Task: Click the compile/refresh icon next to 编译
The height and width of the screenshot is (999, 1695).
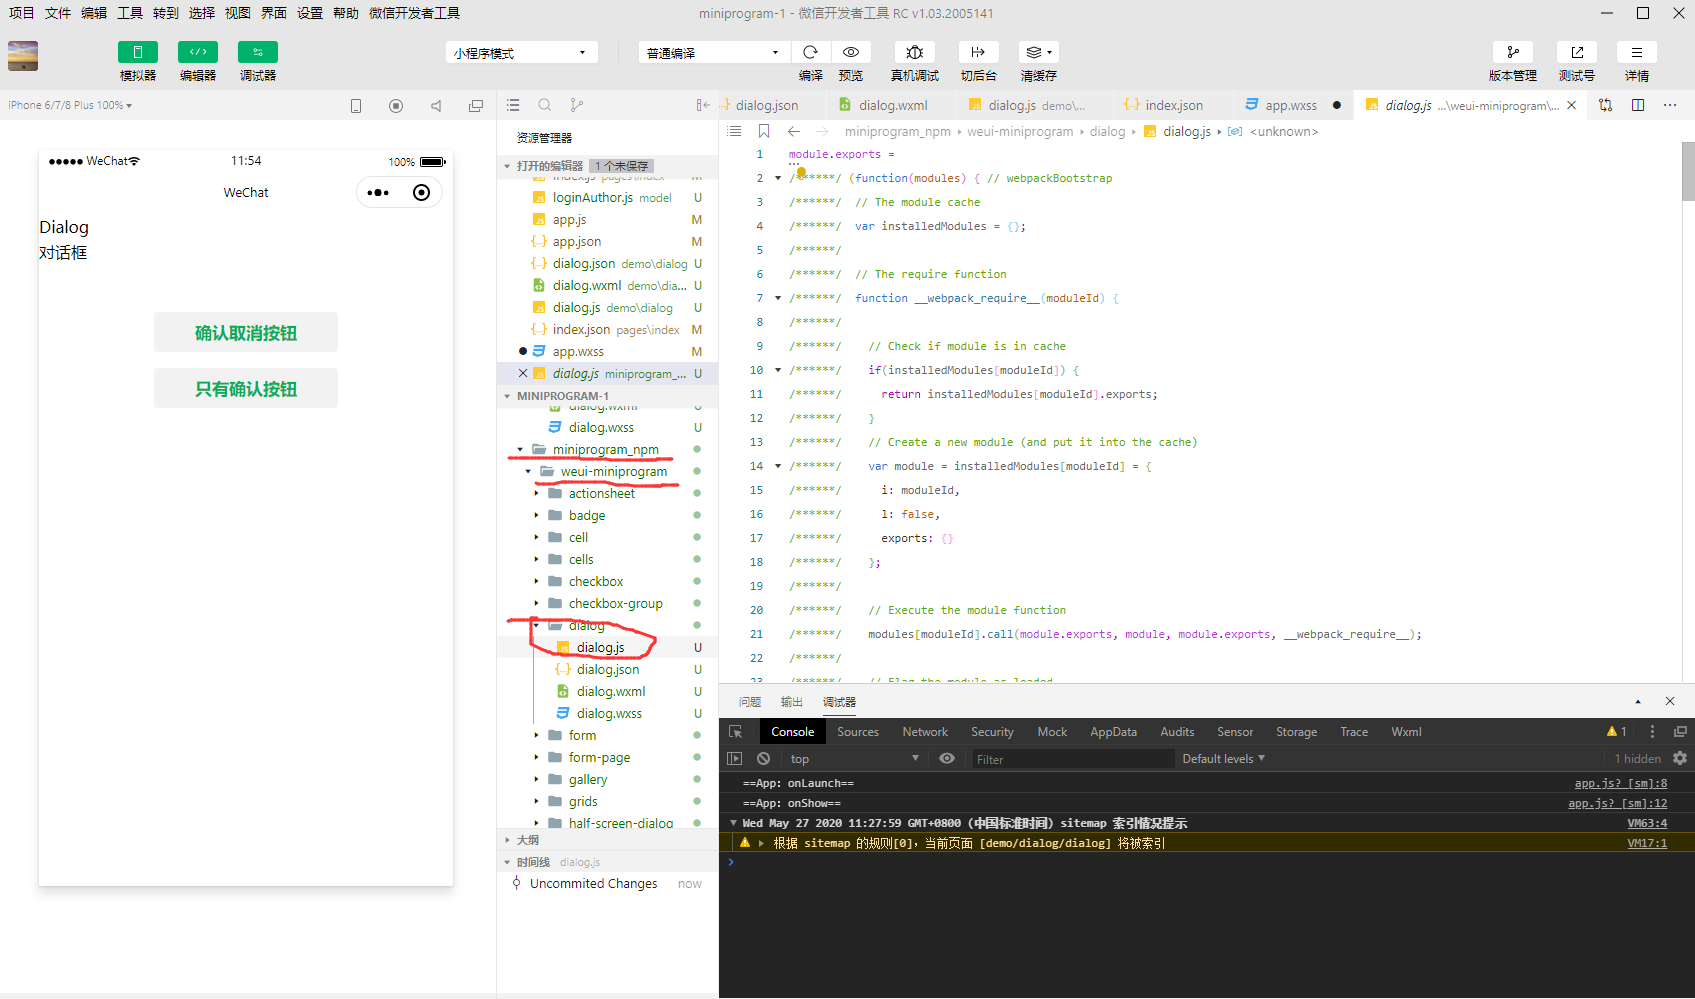Action: tap(810, 51)
